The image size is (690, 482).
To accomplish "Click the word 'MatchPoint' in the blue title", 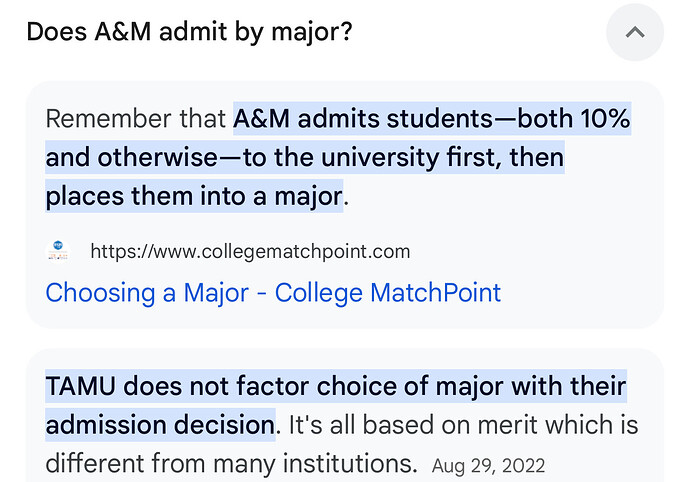I will [x=435, y=293].
